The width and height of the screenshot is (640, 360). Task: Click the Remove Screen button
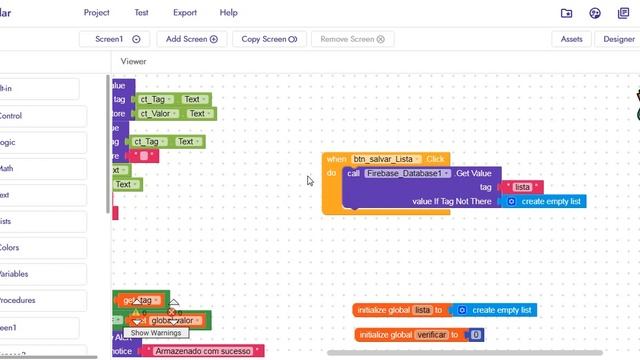coord(353,39)
